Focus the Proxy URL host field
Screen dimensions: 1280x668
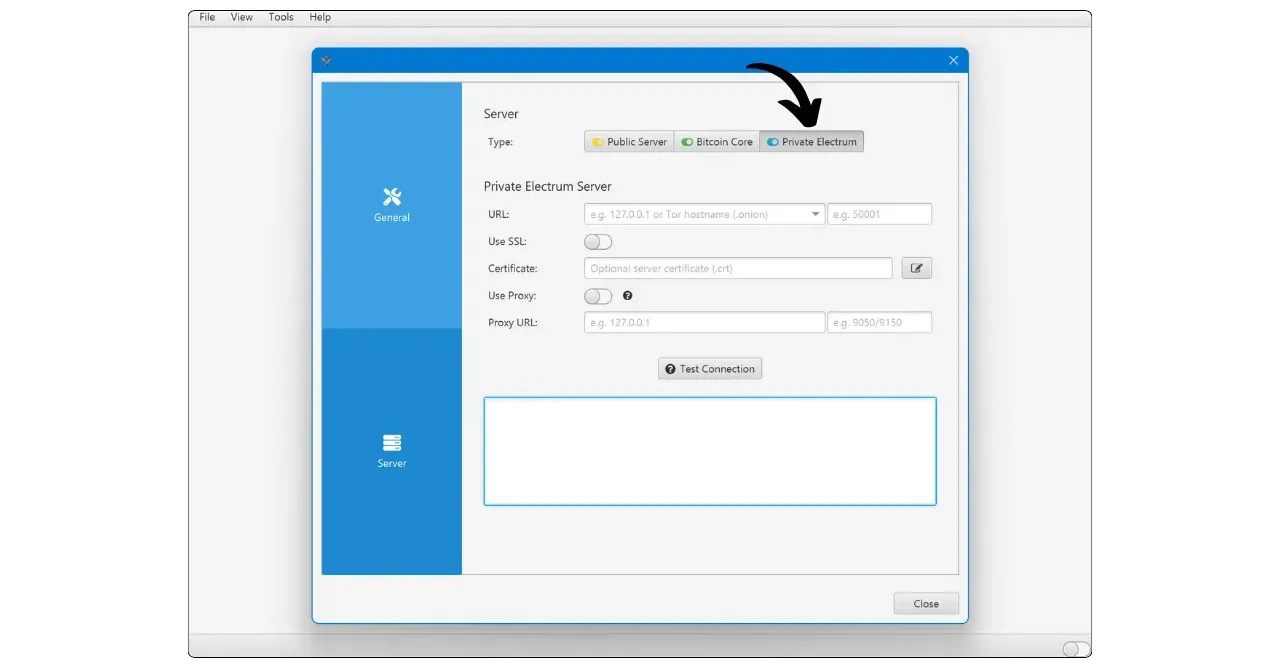point(704,322)
